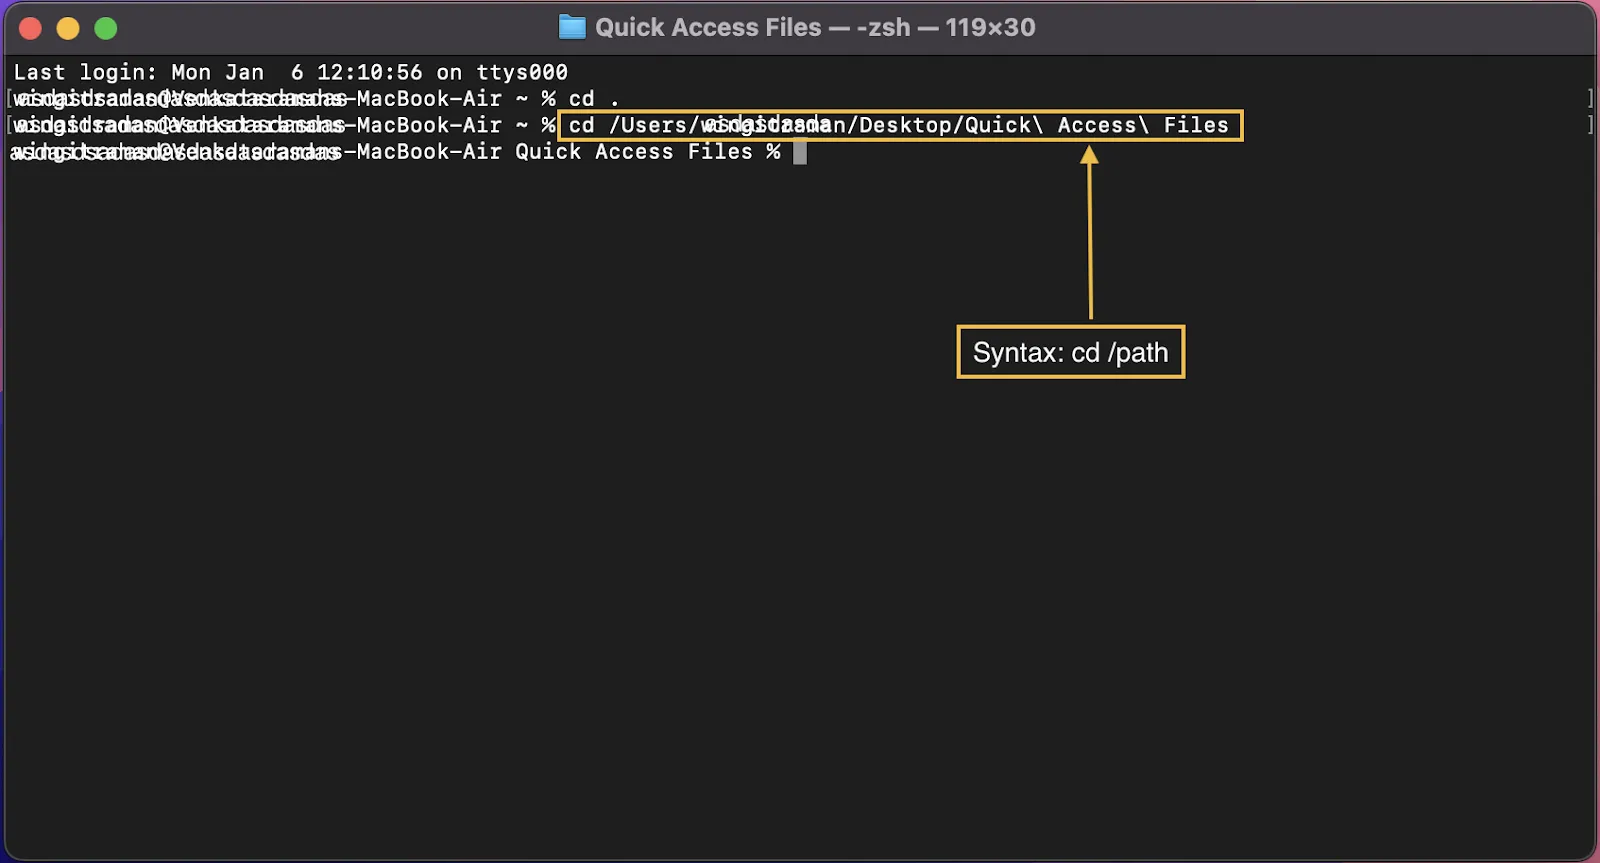Select the 'Syntax: cd /path' annotation box
Image resolution: width=1600 pixels, height=863 pixels.
pyautogui.click(x=1071, y=352)
